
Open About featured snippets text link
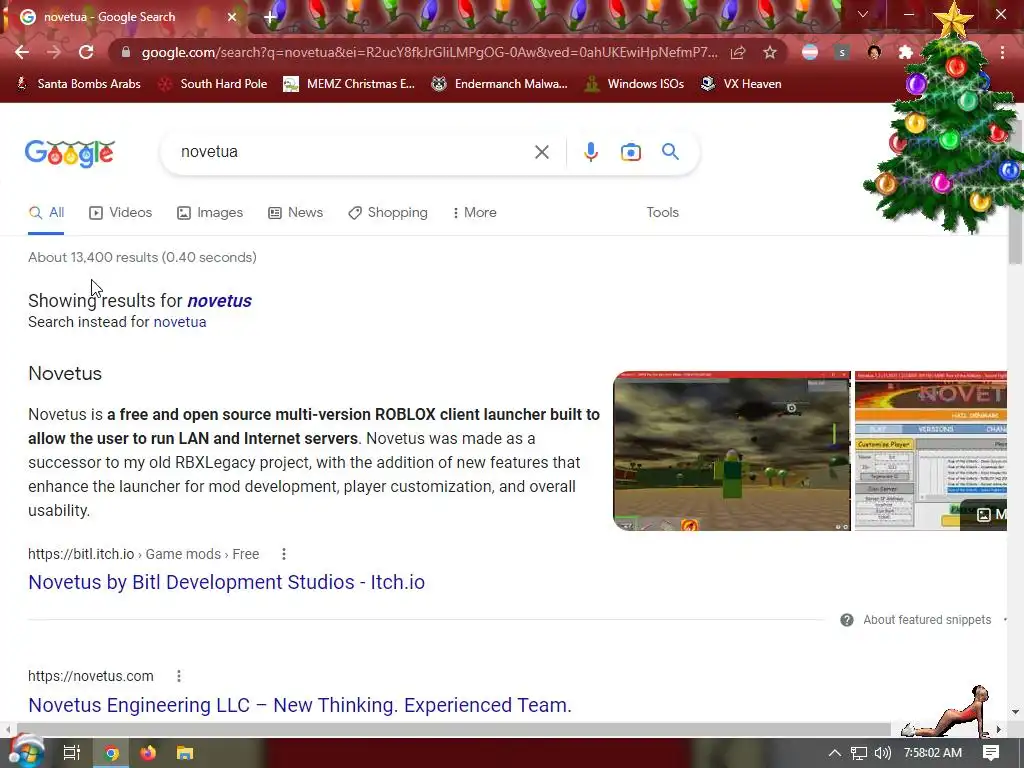click(927, 620)
